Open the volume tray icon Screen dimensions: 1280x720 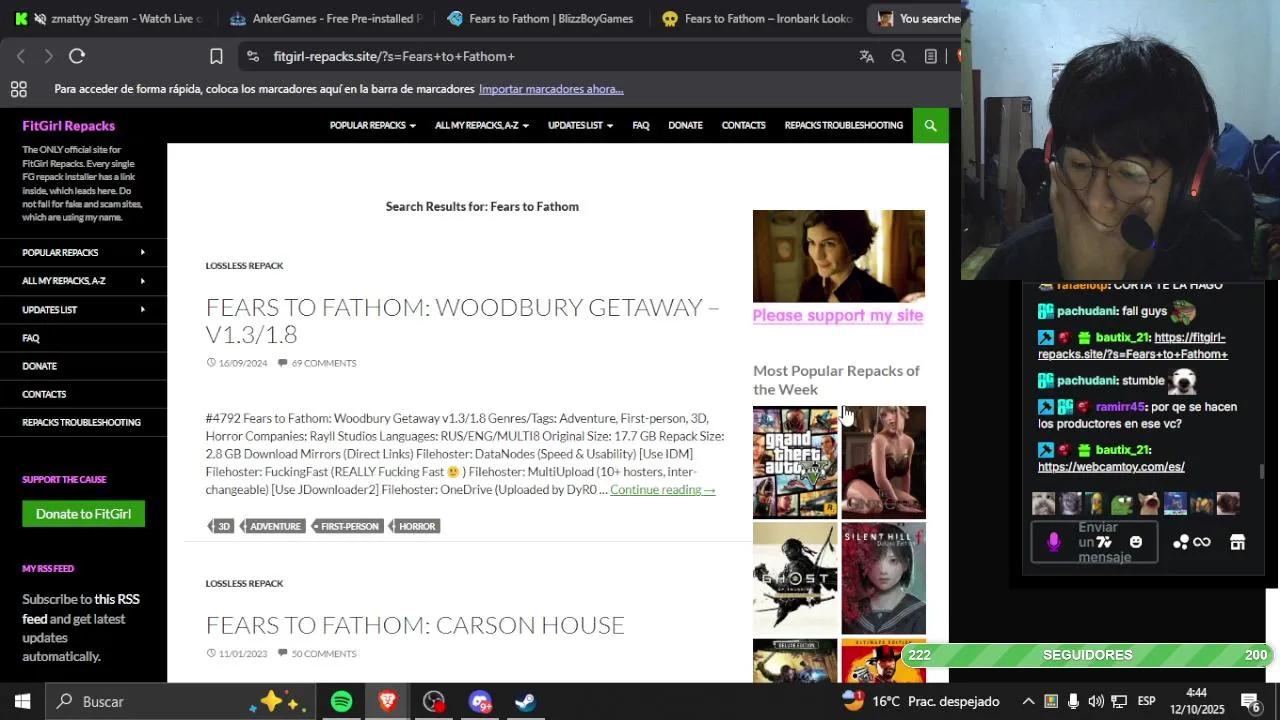1096,702
